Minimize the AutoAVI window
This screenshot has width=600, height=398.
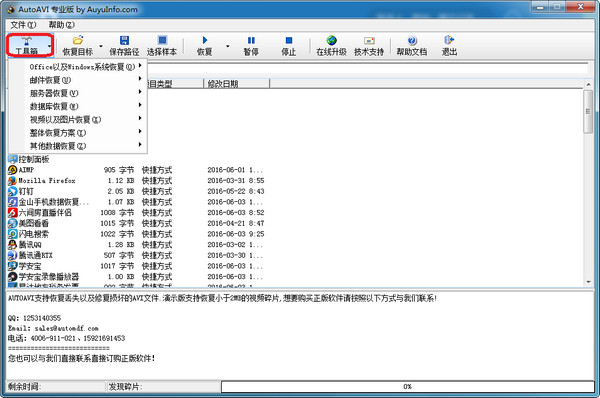tap(540, 7)
